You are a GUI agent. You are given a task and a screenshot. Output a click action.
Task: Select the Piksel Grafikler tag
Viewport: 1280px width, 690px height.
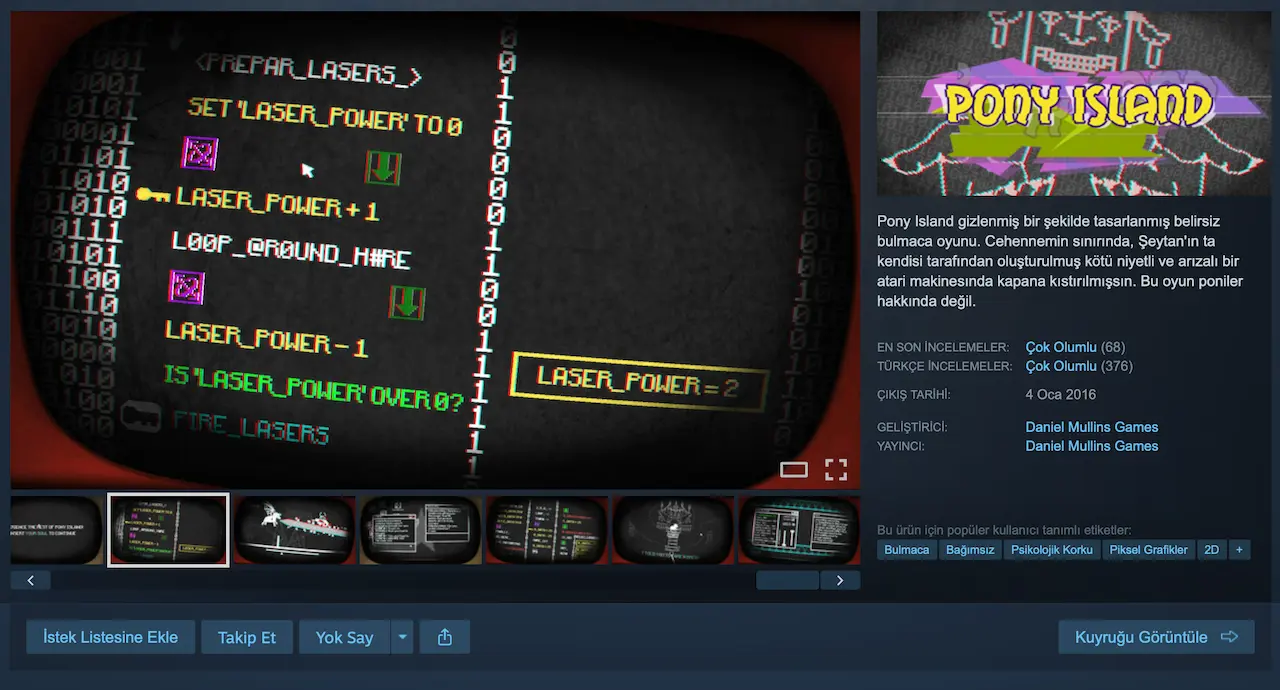pyautogui.click(x=1149, y=550)
